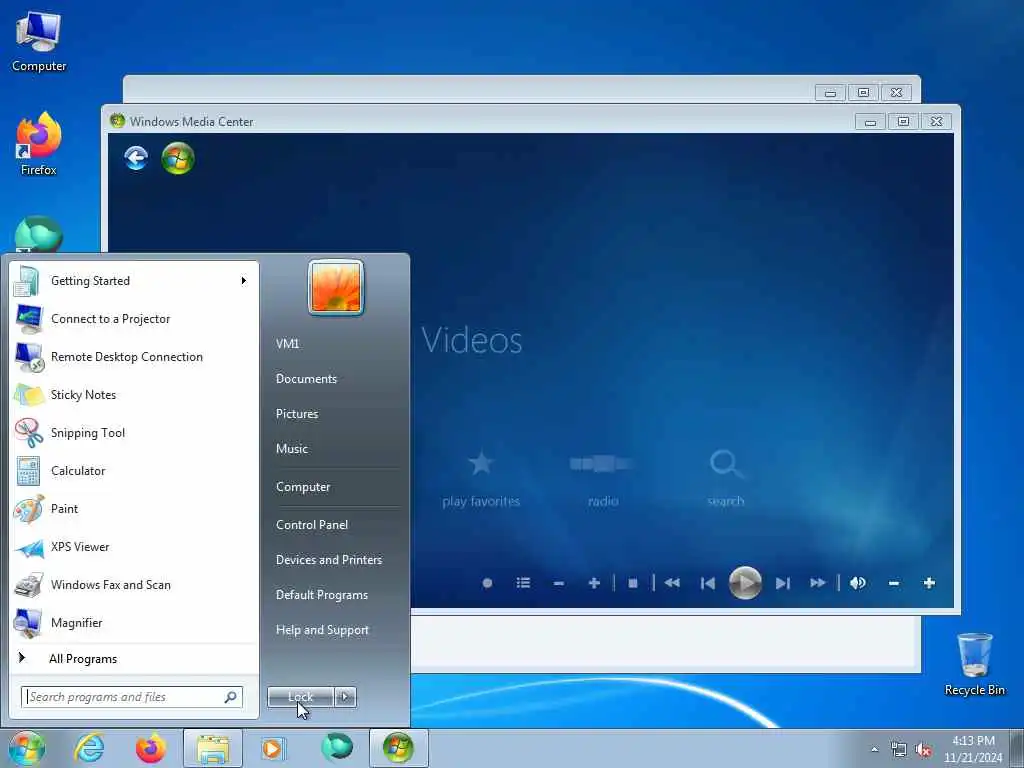Screen dimensions: 1024x768
Task: Click channel up plus in transport controls
Action: click(x=594, y=583)
